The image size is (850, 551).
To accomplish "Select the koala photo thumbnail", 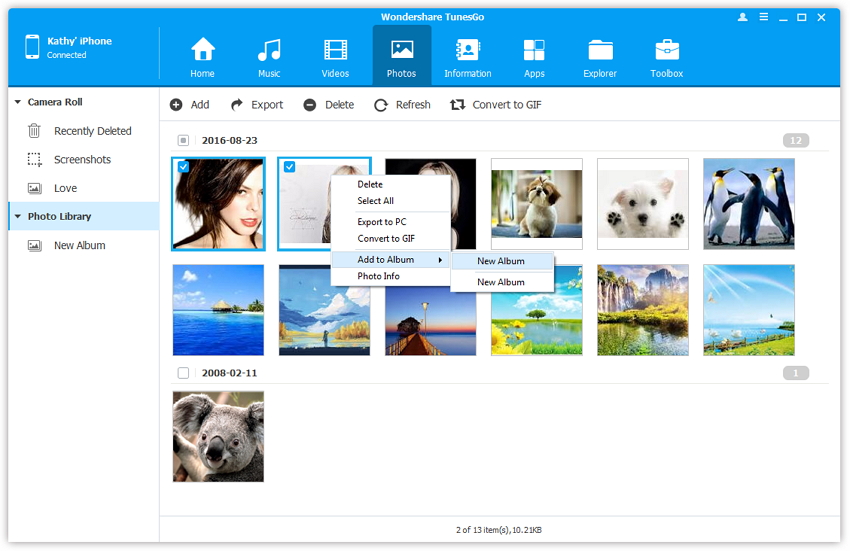I will 218,437.
